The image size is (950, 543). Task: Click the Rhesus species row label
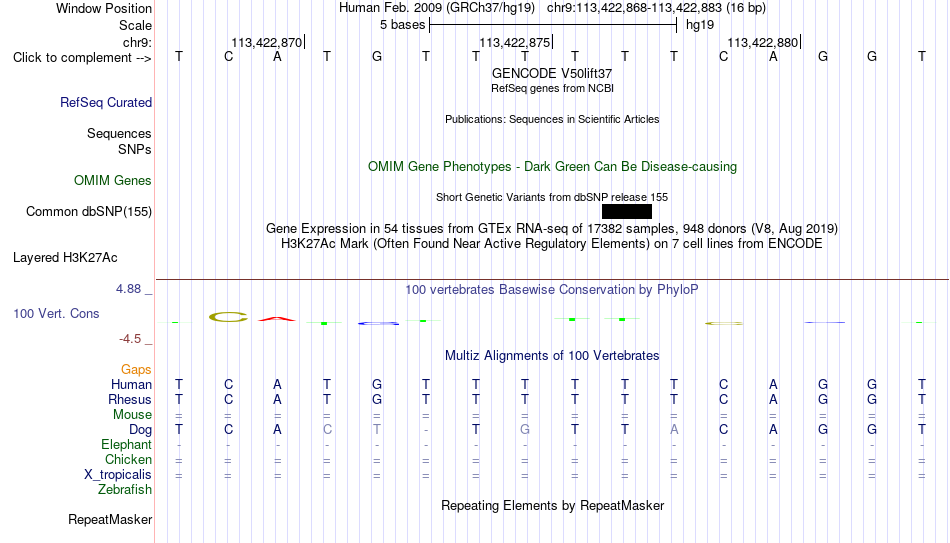[x=130, y=399]
